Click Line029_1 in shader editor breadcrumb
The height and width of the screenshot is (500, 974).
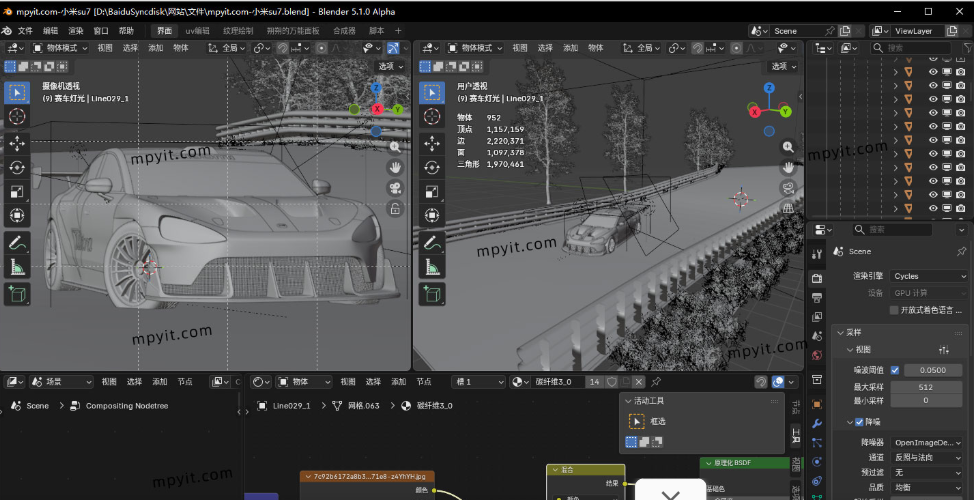(x=291, y=406)
